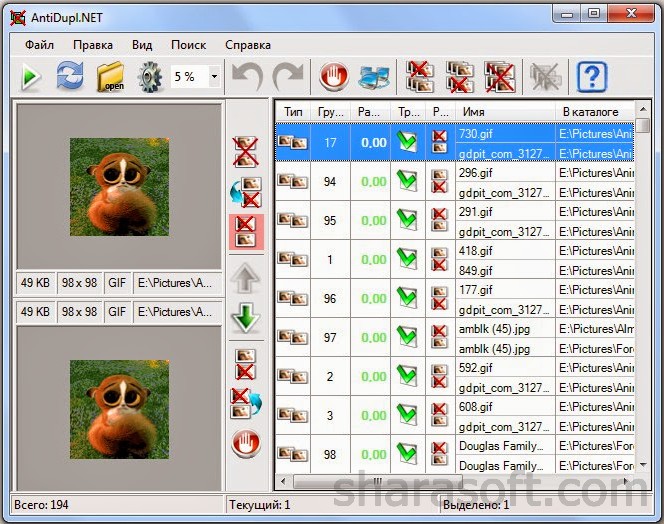Screen dimensions: 664x524
Task: Start the duplicate search with the green play icon
Action: tap(31, 78)
